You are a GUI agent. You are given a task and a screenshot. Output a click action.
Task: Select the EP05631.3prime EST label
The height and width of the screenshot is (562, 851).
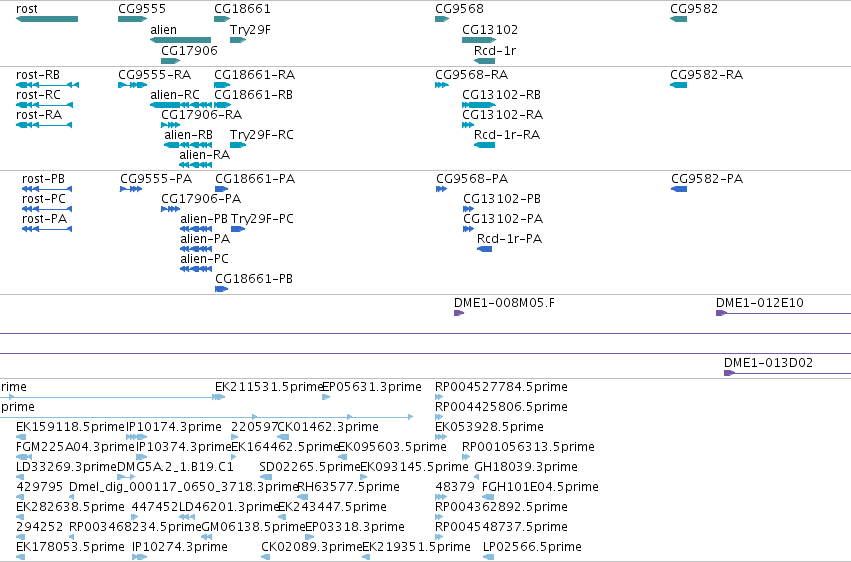tap(372, 387)
